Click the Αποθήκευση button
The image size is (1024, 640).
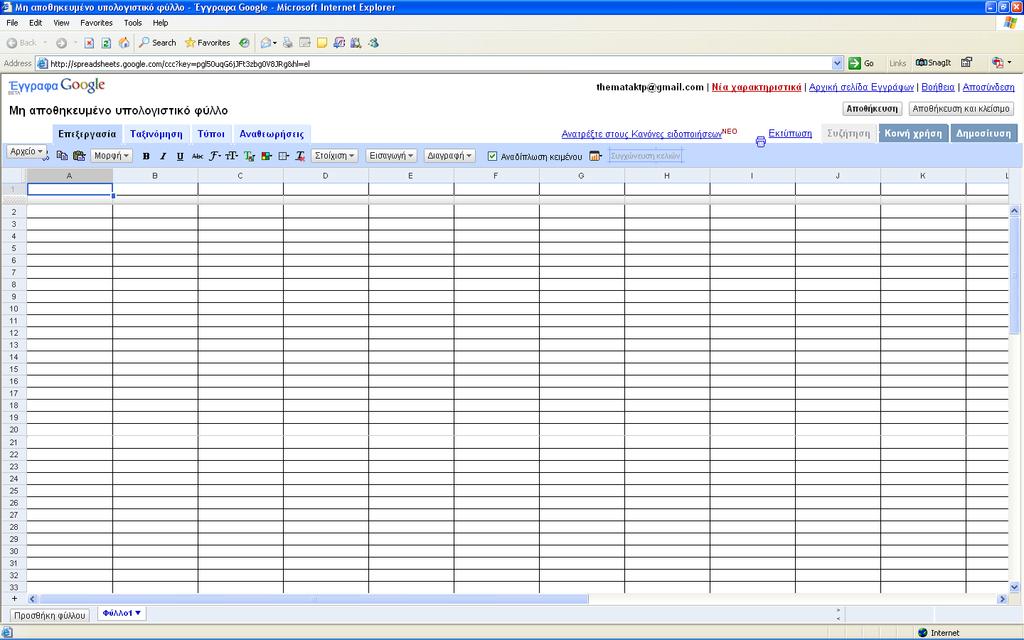tap(872, 109)
